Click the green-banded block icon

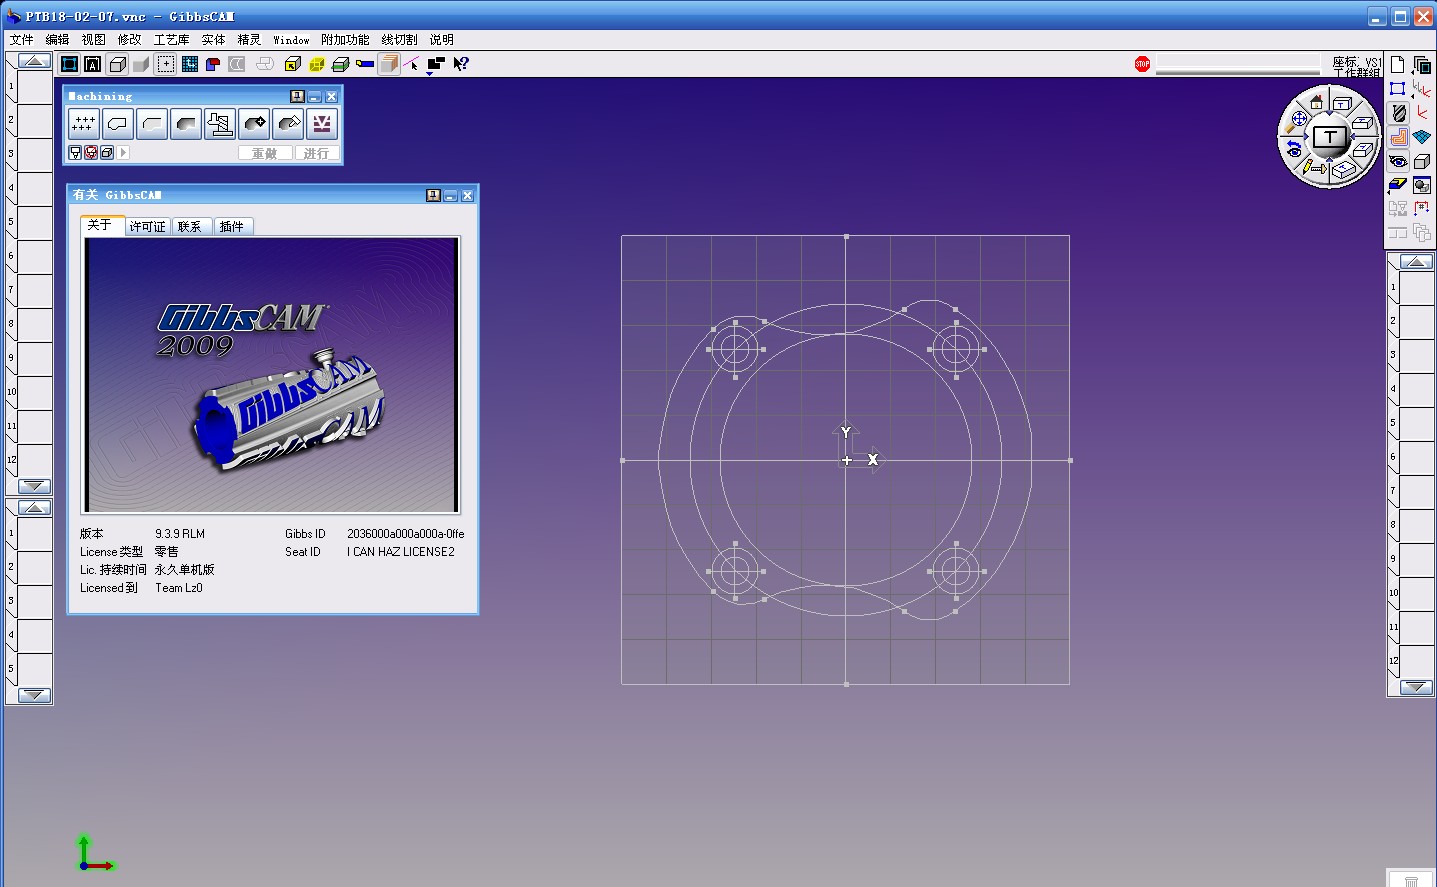[x=340, y=64]
